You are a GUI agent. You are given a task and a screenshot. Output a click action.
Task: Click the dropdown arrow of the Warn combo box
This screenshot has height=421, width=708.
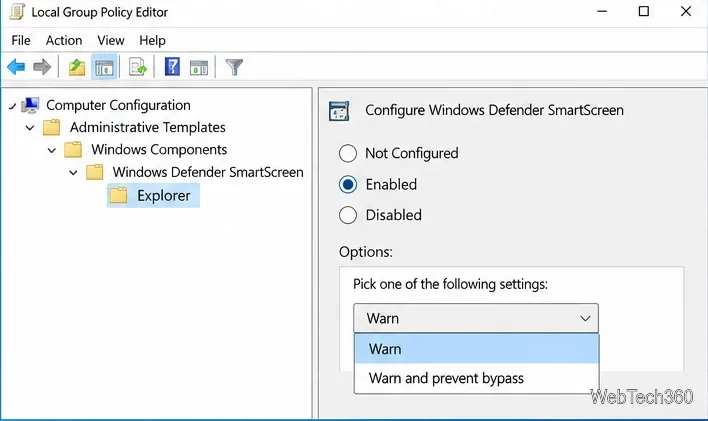pos(585,318)
